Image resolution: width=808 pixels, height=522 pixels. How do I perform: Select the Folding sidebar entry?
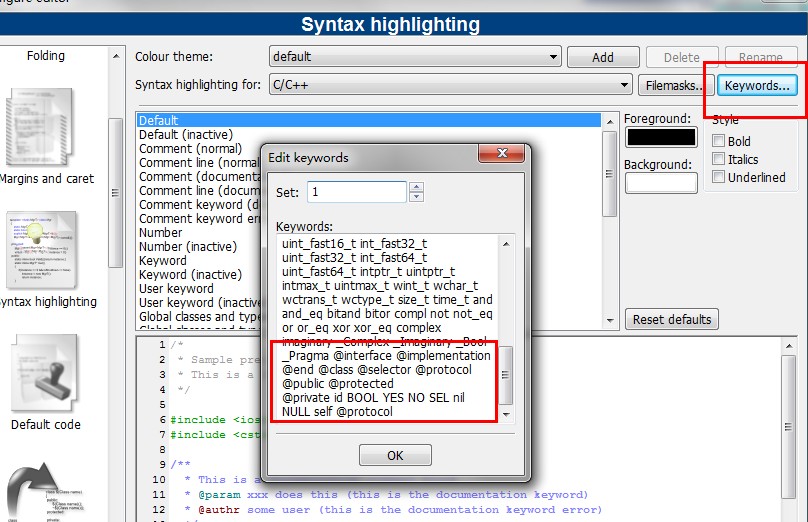(46, 56)
